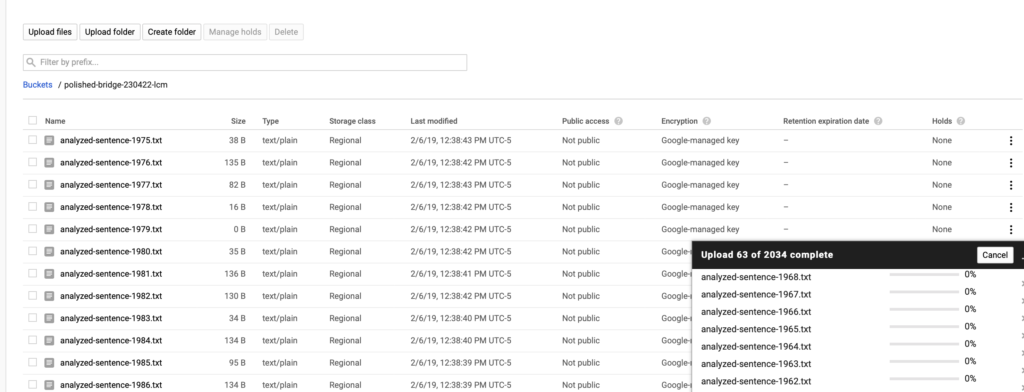Viewport: 1024px width, 392px height.
Task: Focus the Filter by prefix field
Action: pos(245,62)
